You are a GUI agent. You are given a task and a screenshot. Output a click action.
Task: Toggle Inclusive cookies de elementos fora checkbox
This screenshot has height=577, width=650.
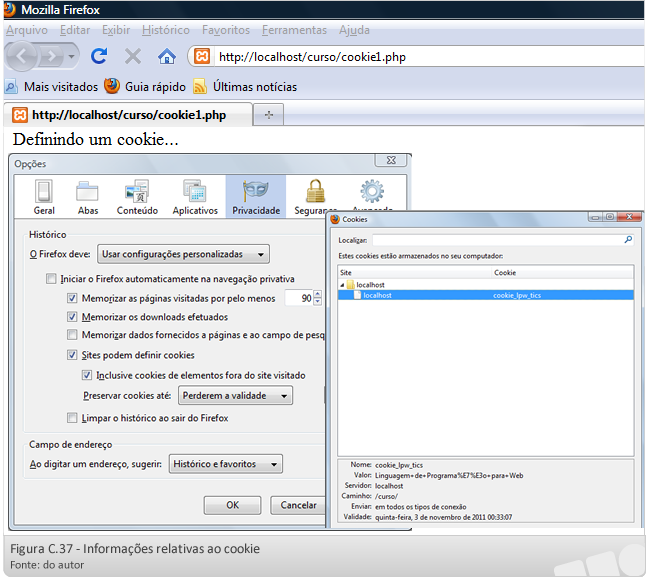87,375
